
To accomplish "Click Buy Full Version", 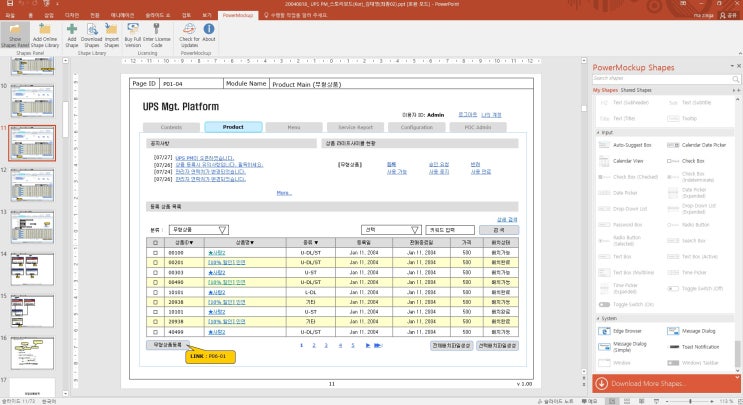I will tap(133, 36).
